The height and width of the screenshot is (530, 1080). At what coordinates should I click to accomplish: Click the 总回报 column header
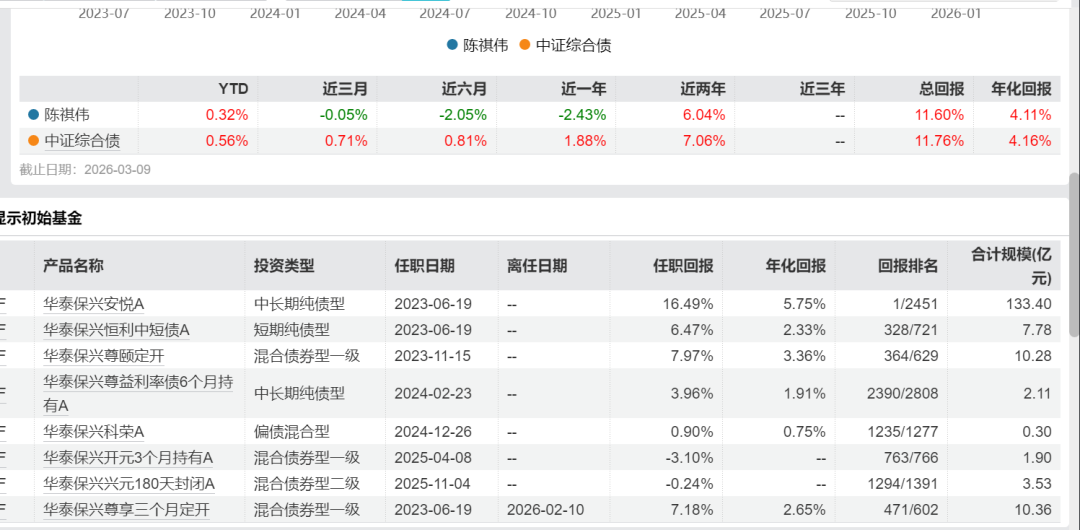point(941,89)
